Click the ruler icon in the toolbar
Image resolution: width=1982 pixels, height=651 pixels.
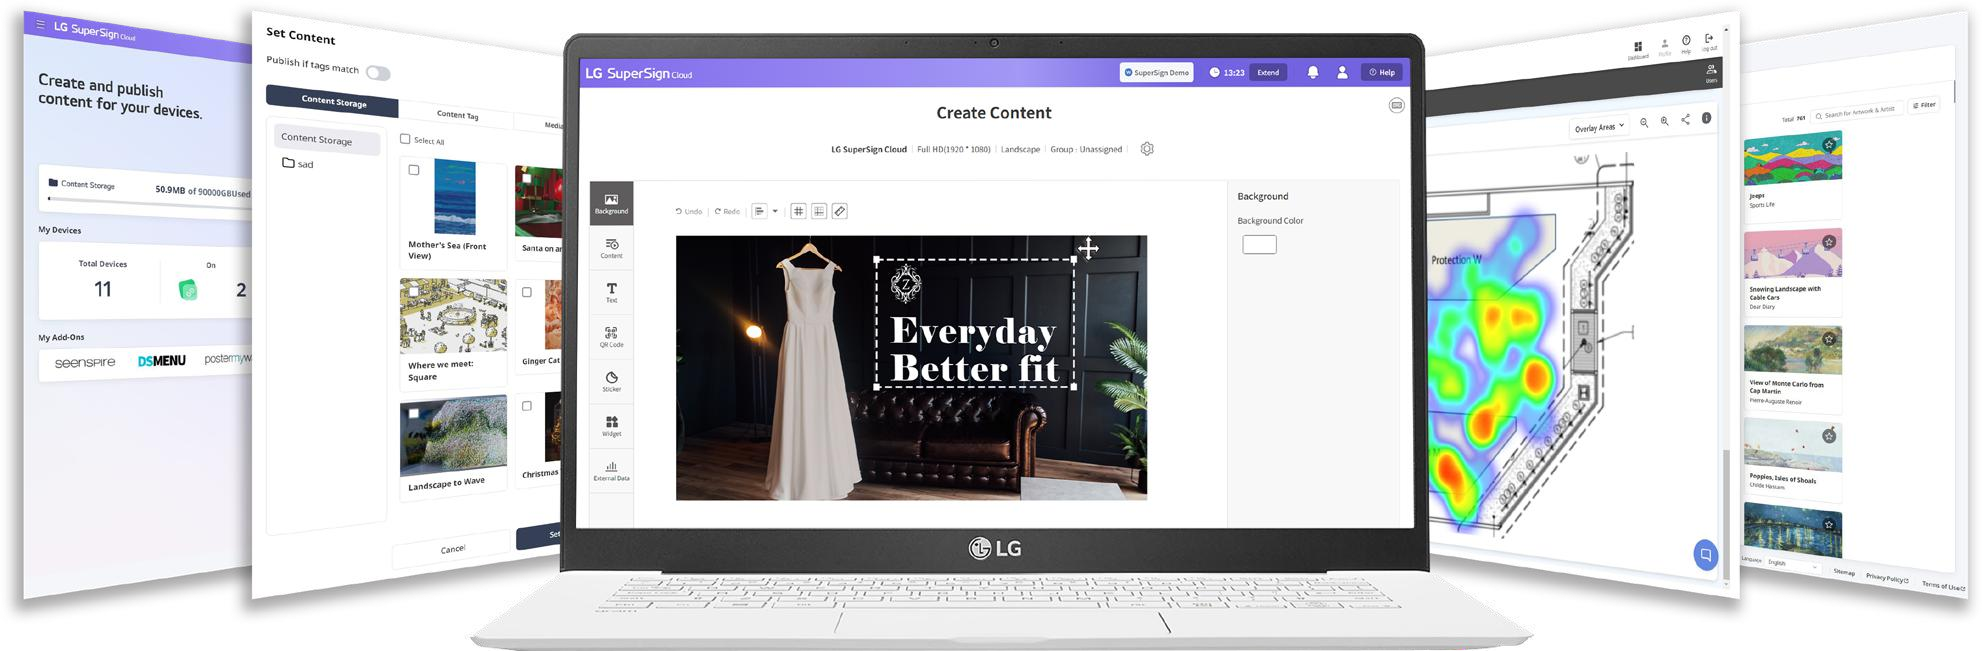(840, 211)
